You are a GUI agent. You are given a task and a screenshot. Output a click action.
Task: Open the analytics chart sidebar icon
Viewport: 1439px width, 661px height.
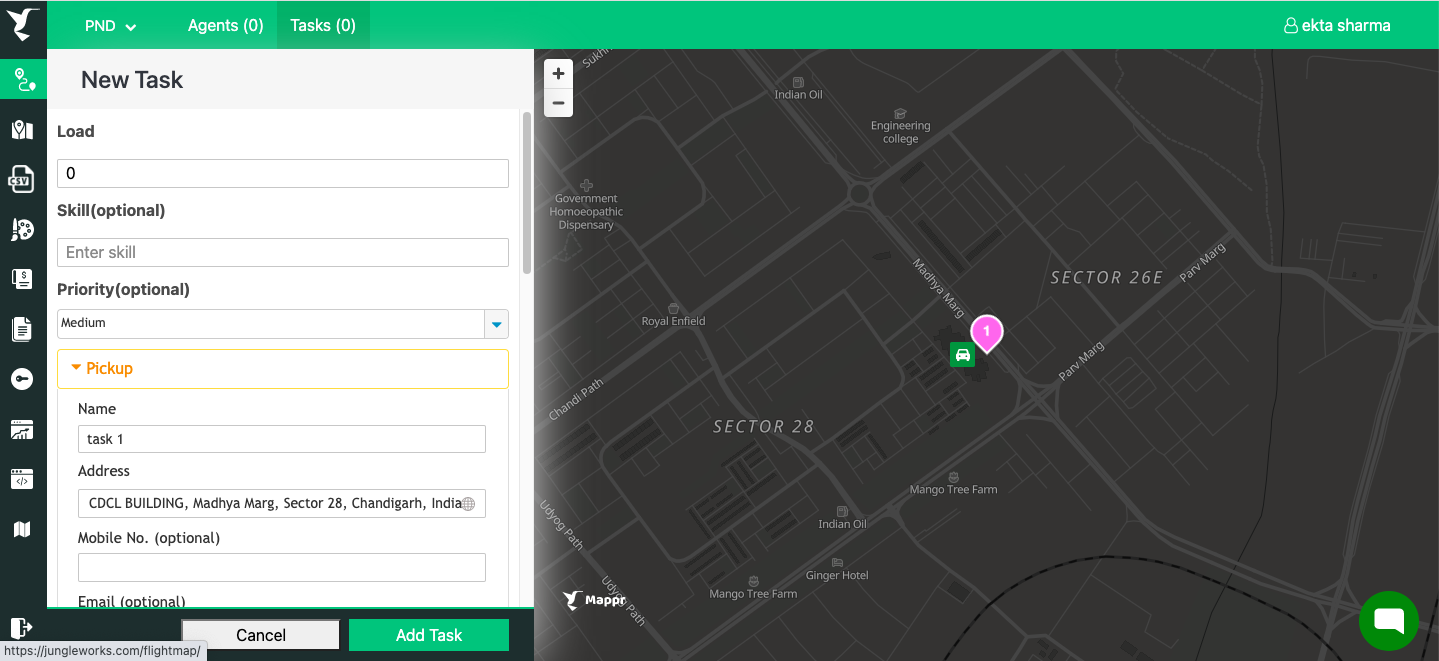pos(22,430)
